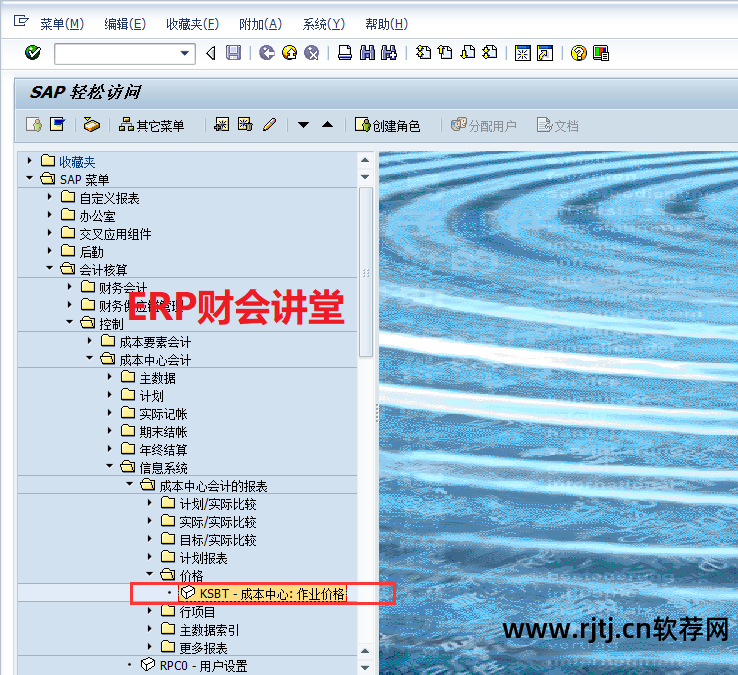Viewport: 738px width, 675px height.
Task: Select RPC0 - 用户设置 transaction
Action: 203,666
